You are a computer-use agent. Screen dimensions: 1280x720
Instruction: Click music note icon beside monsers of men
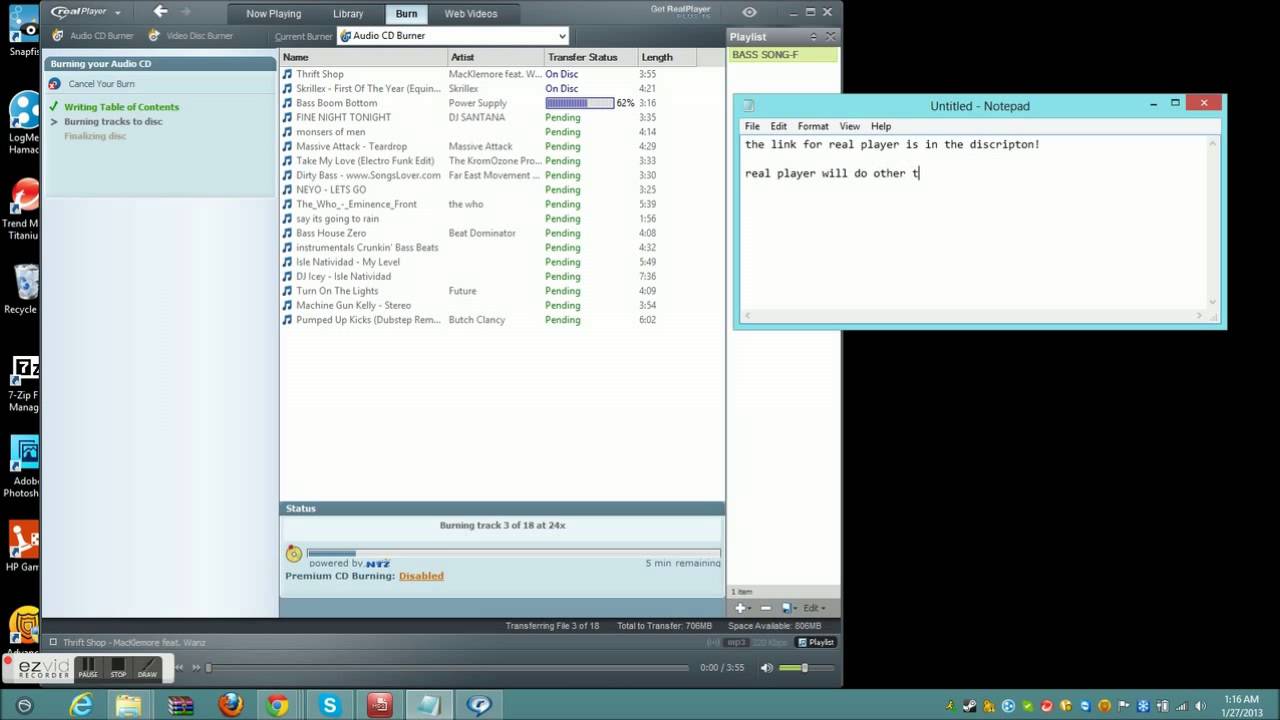point(287,132)
